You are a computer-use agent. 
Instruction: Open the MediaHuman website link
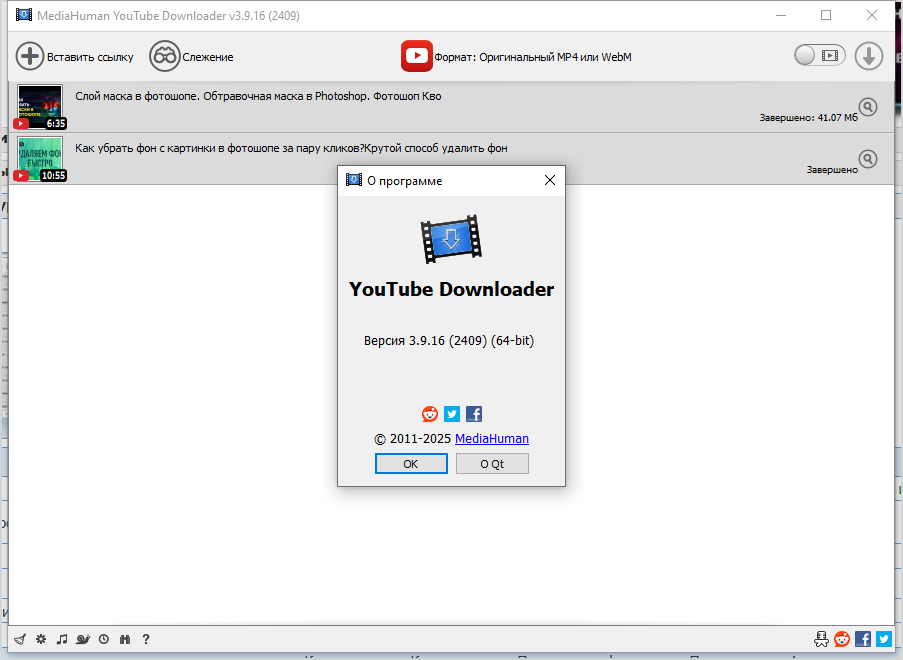pyautogui.click(x=492, y=439)
